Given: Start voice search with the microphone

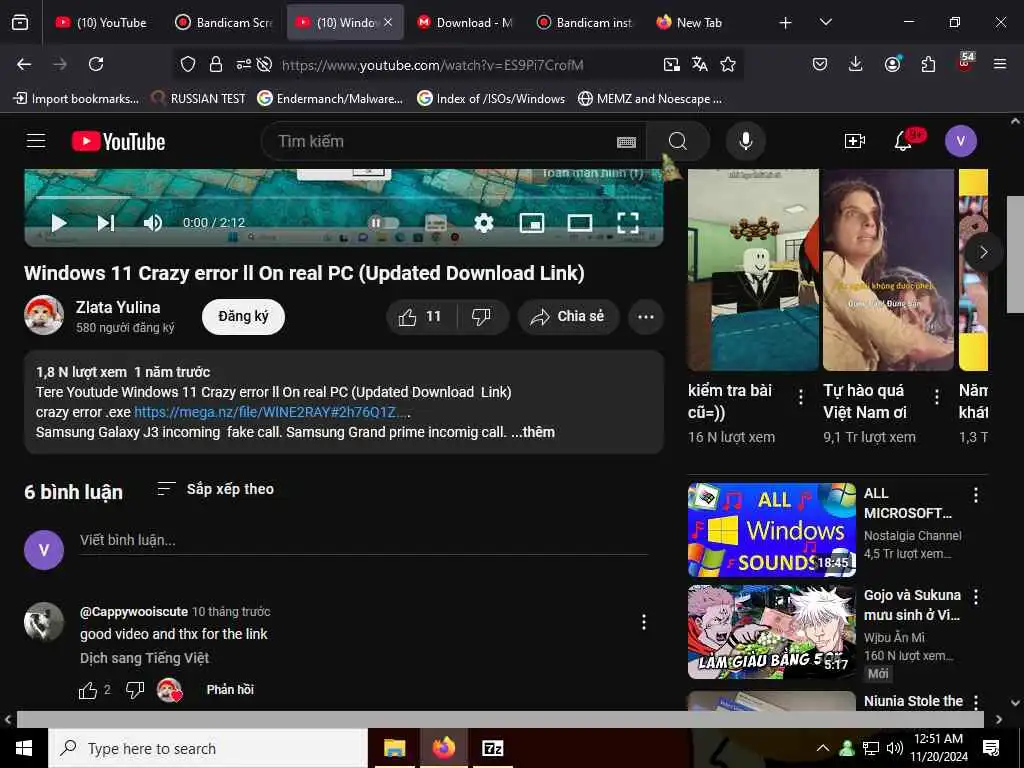Looking at the screenshot, I should (745, 141).
